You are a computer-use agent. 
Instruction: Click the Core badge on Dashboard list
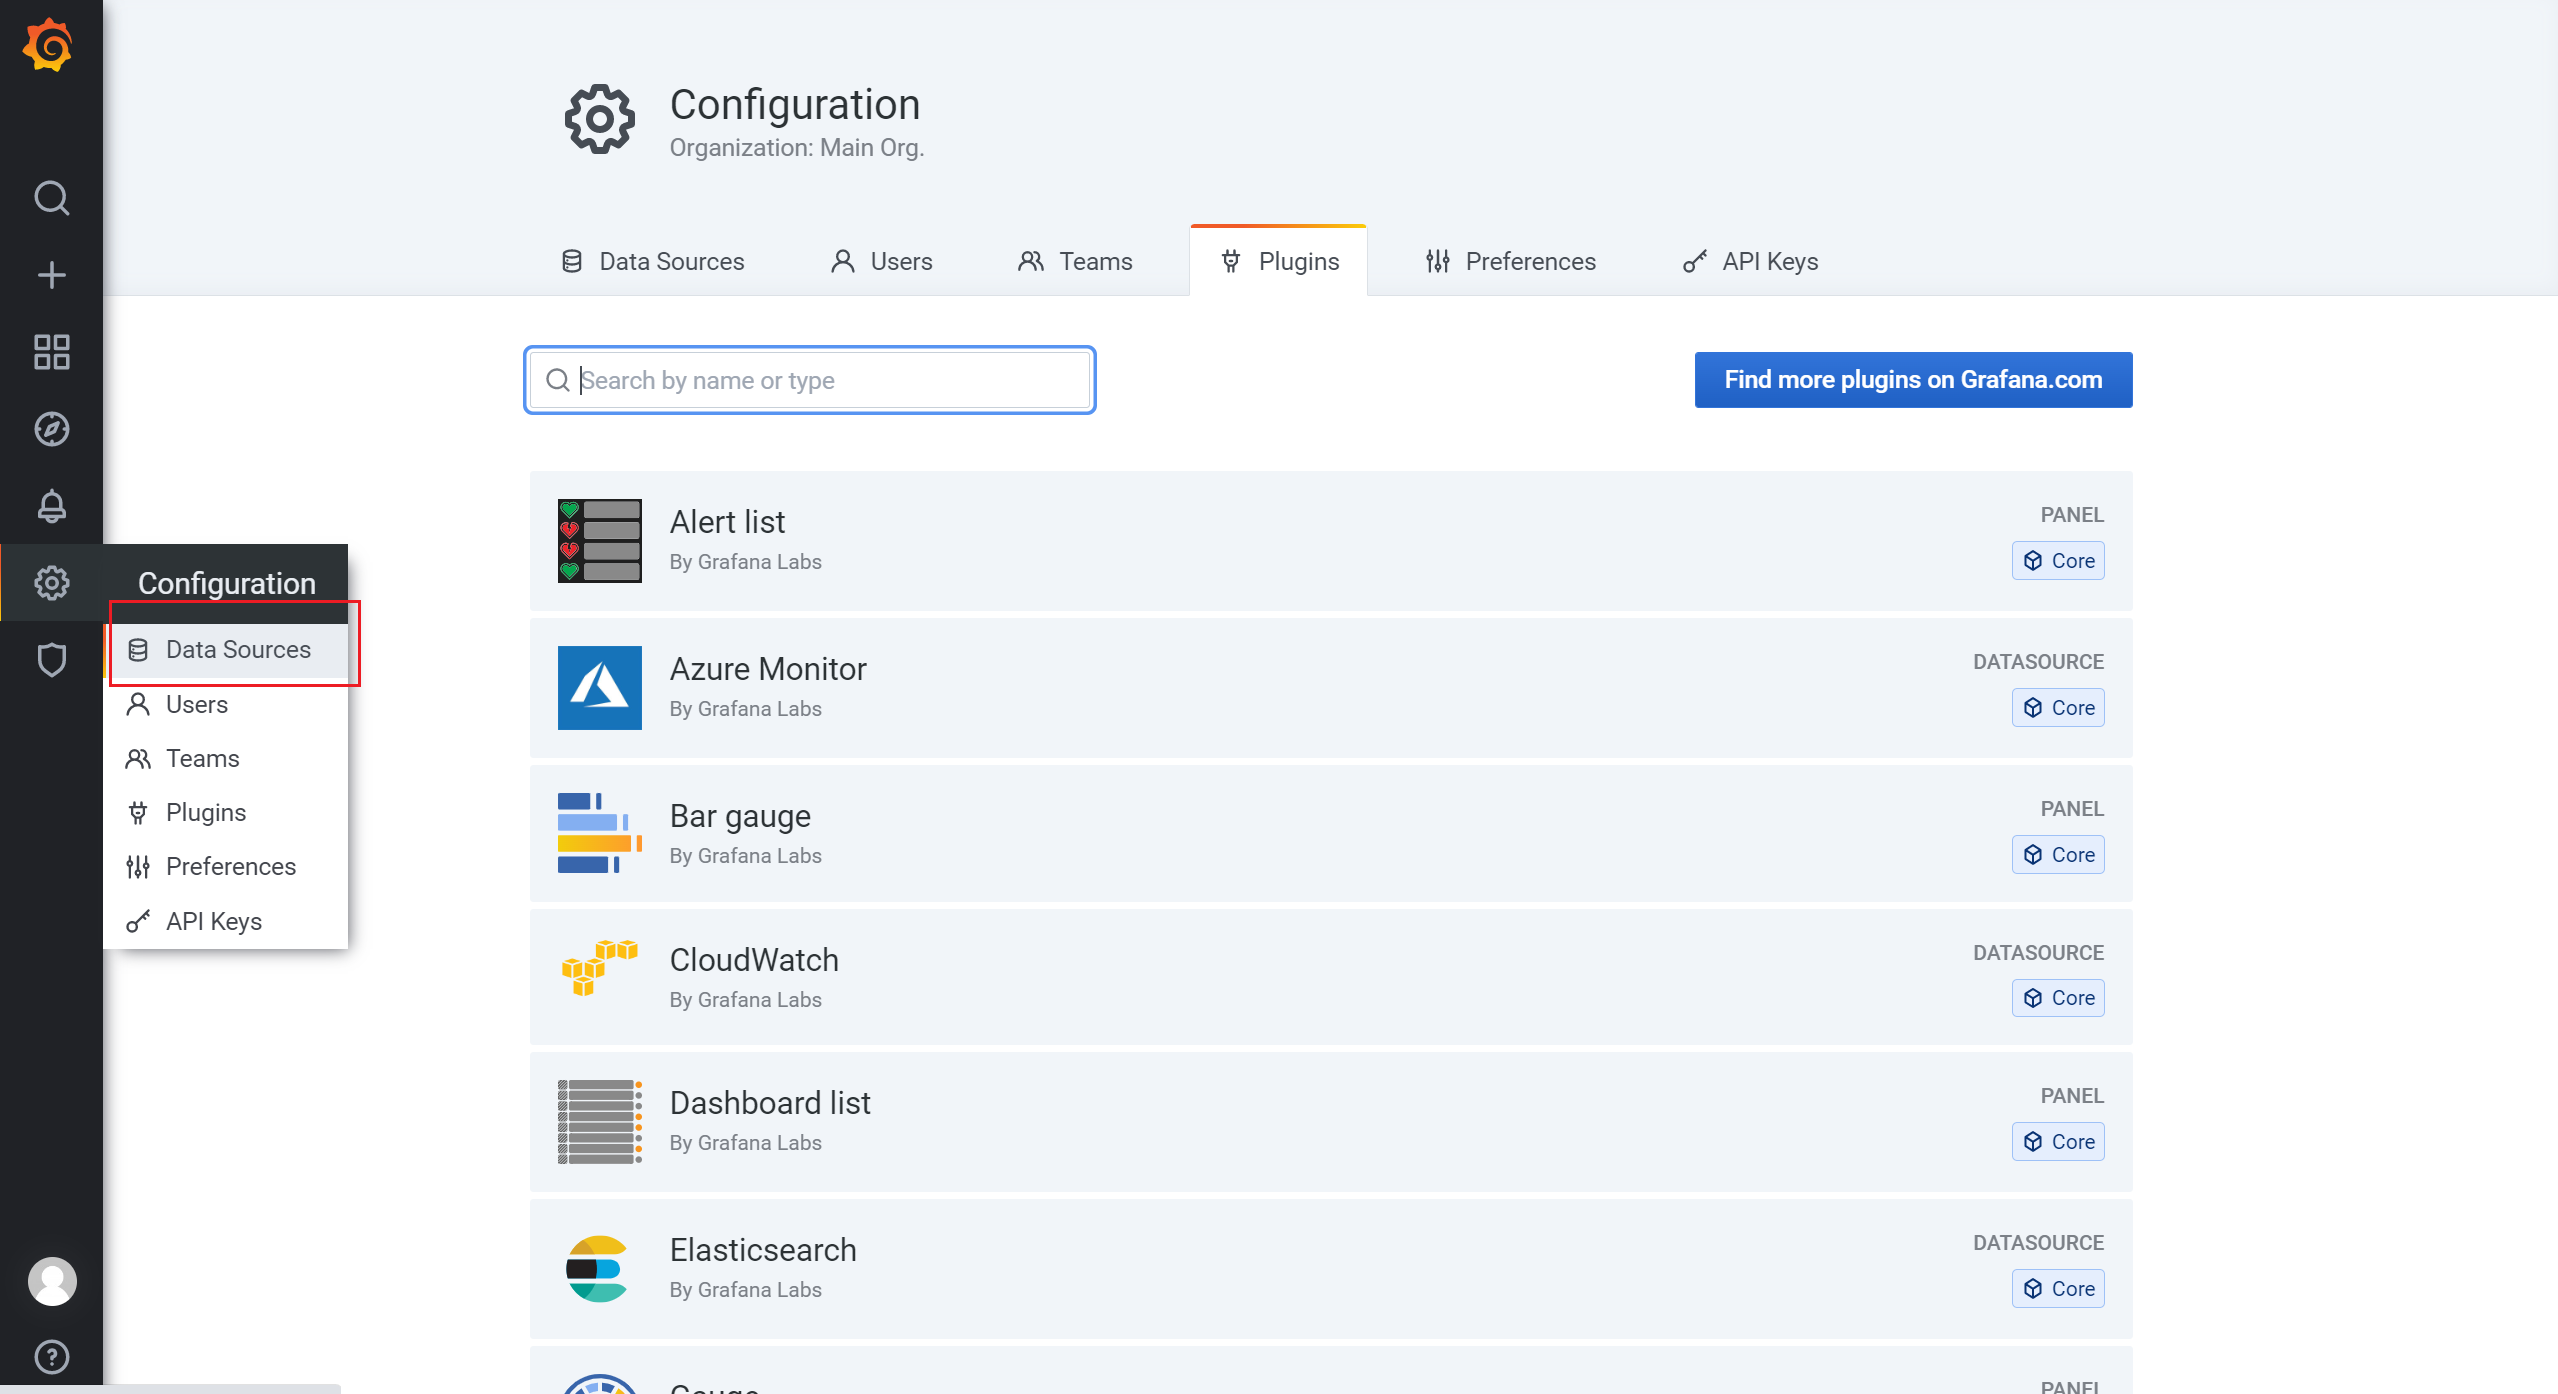click(2058, 1142)
